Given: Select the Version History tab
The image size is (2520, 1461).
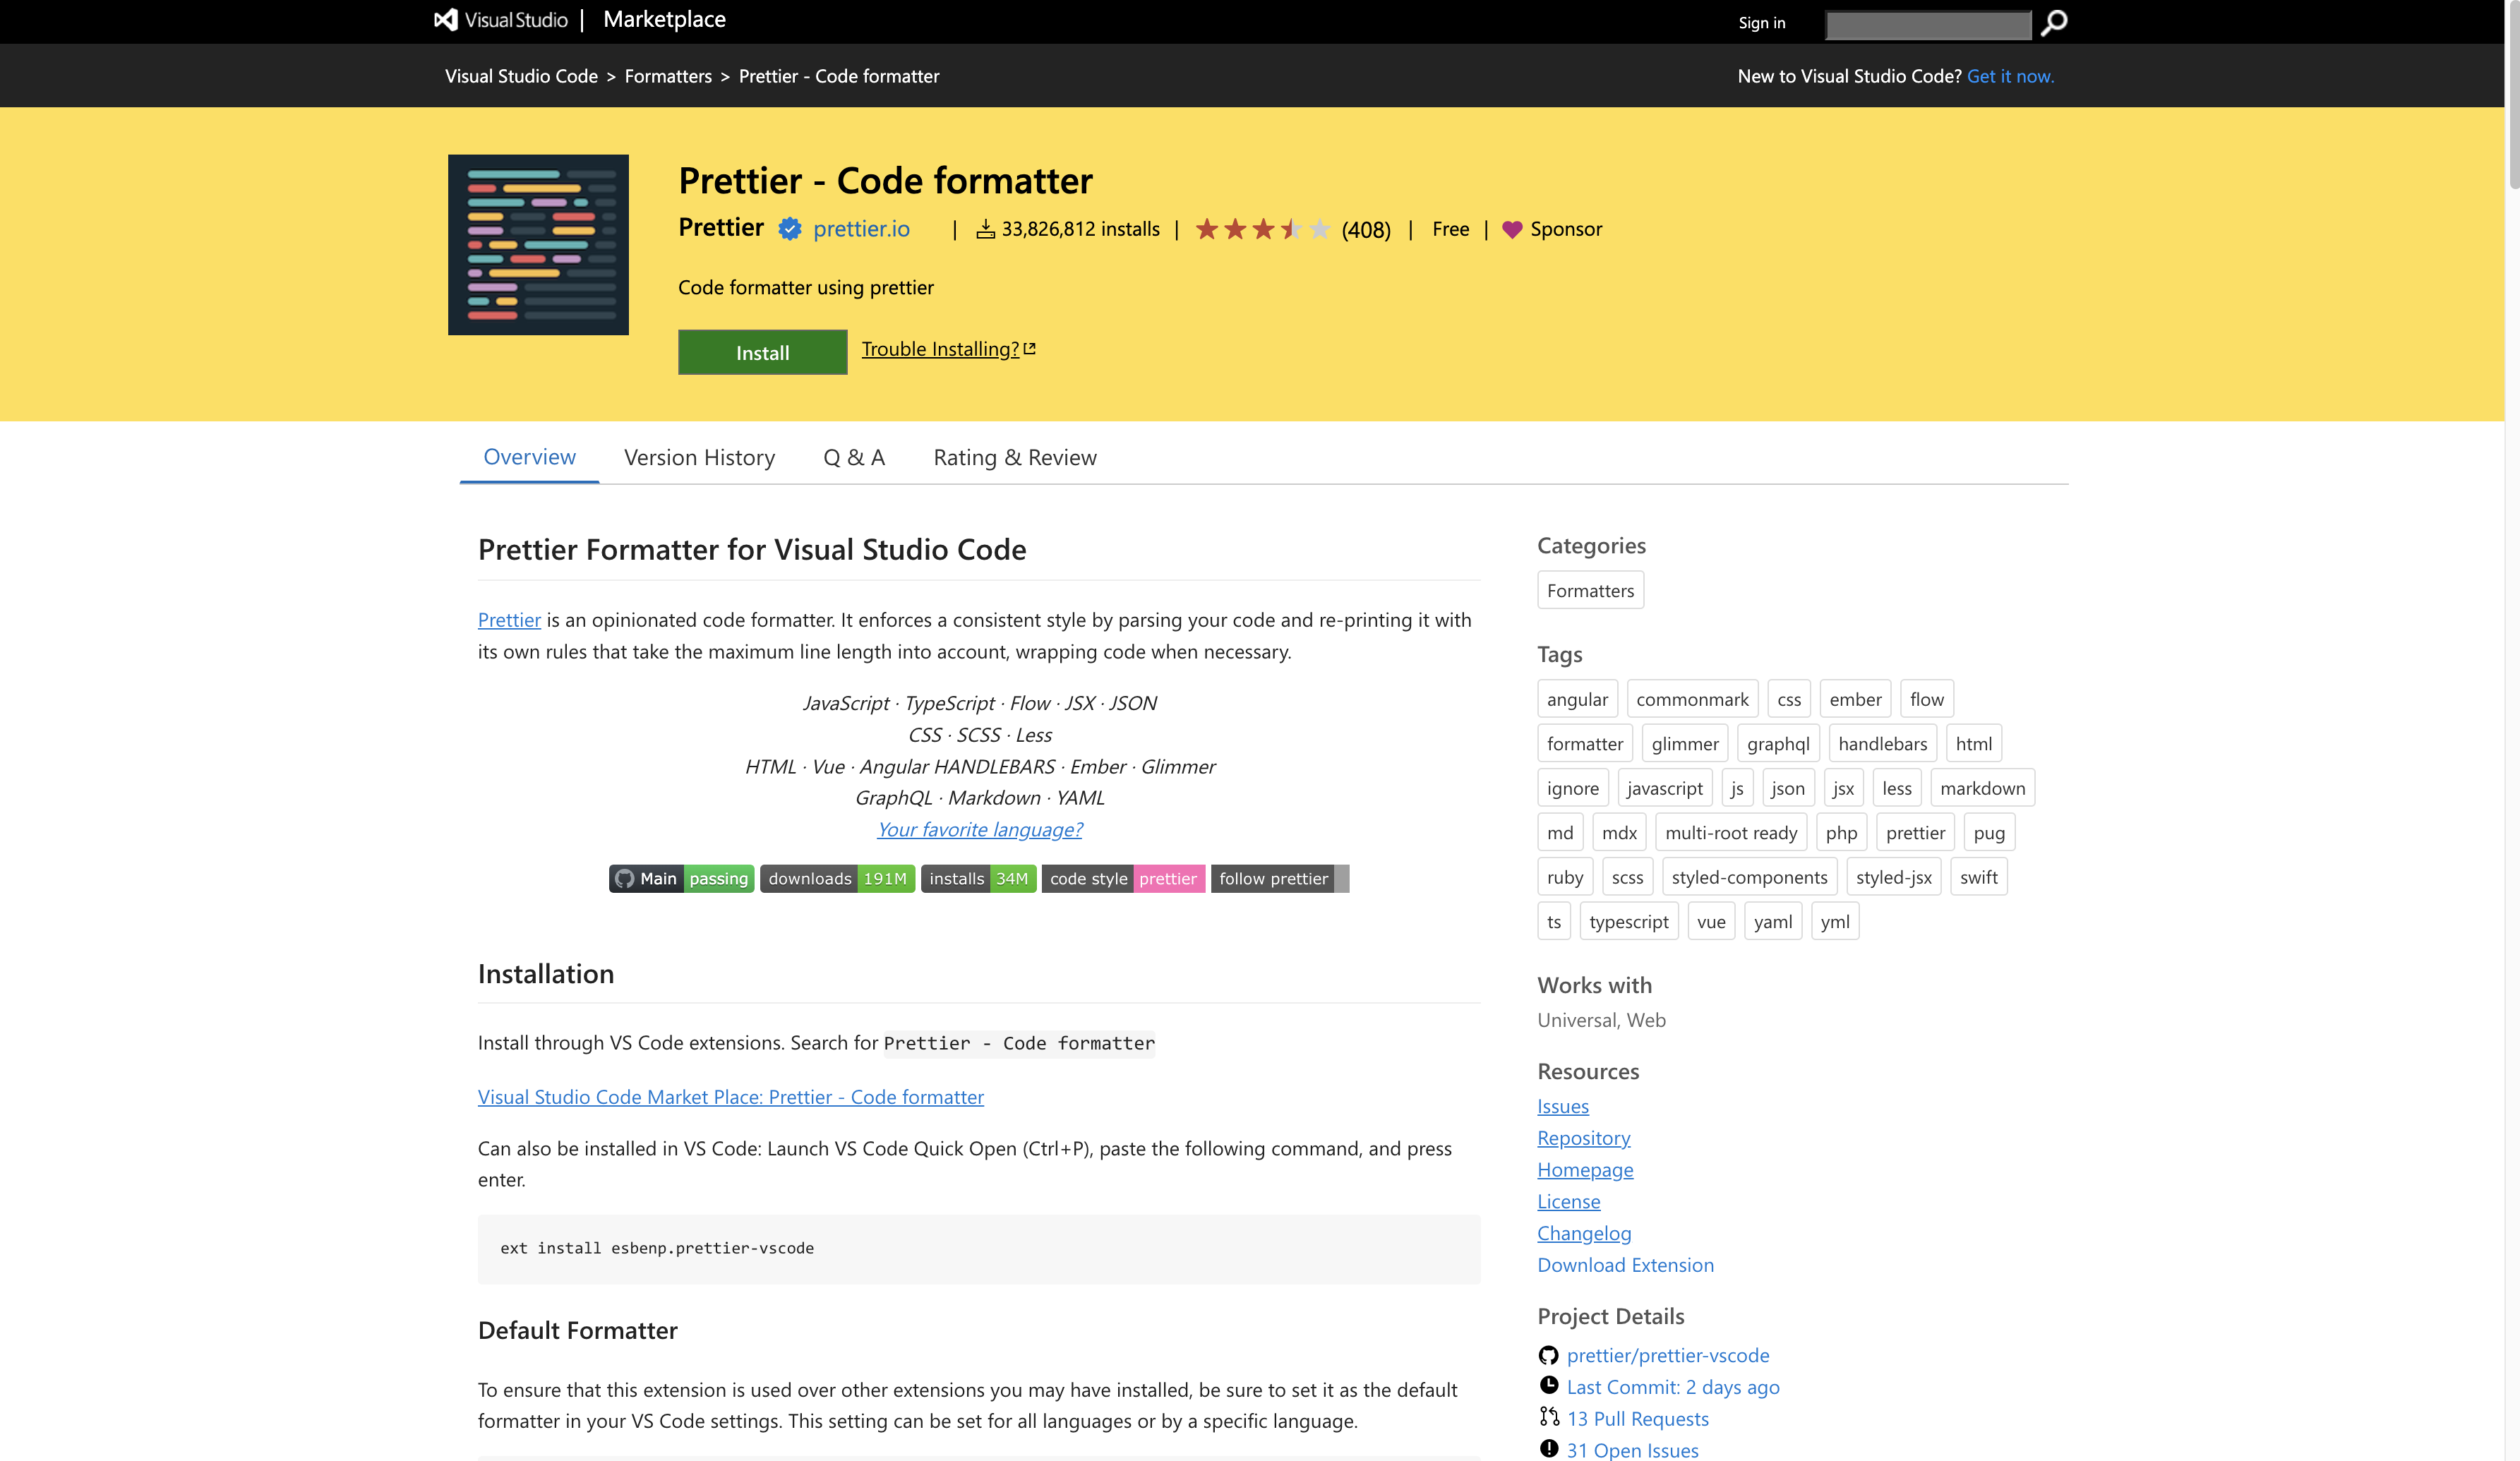Looking at the screenshot, I should point(699,456).
